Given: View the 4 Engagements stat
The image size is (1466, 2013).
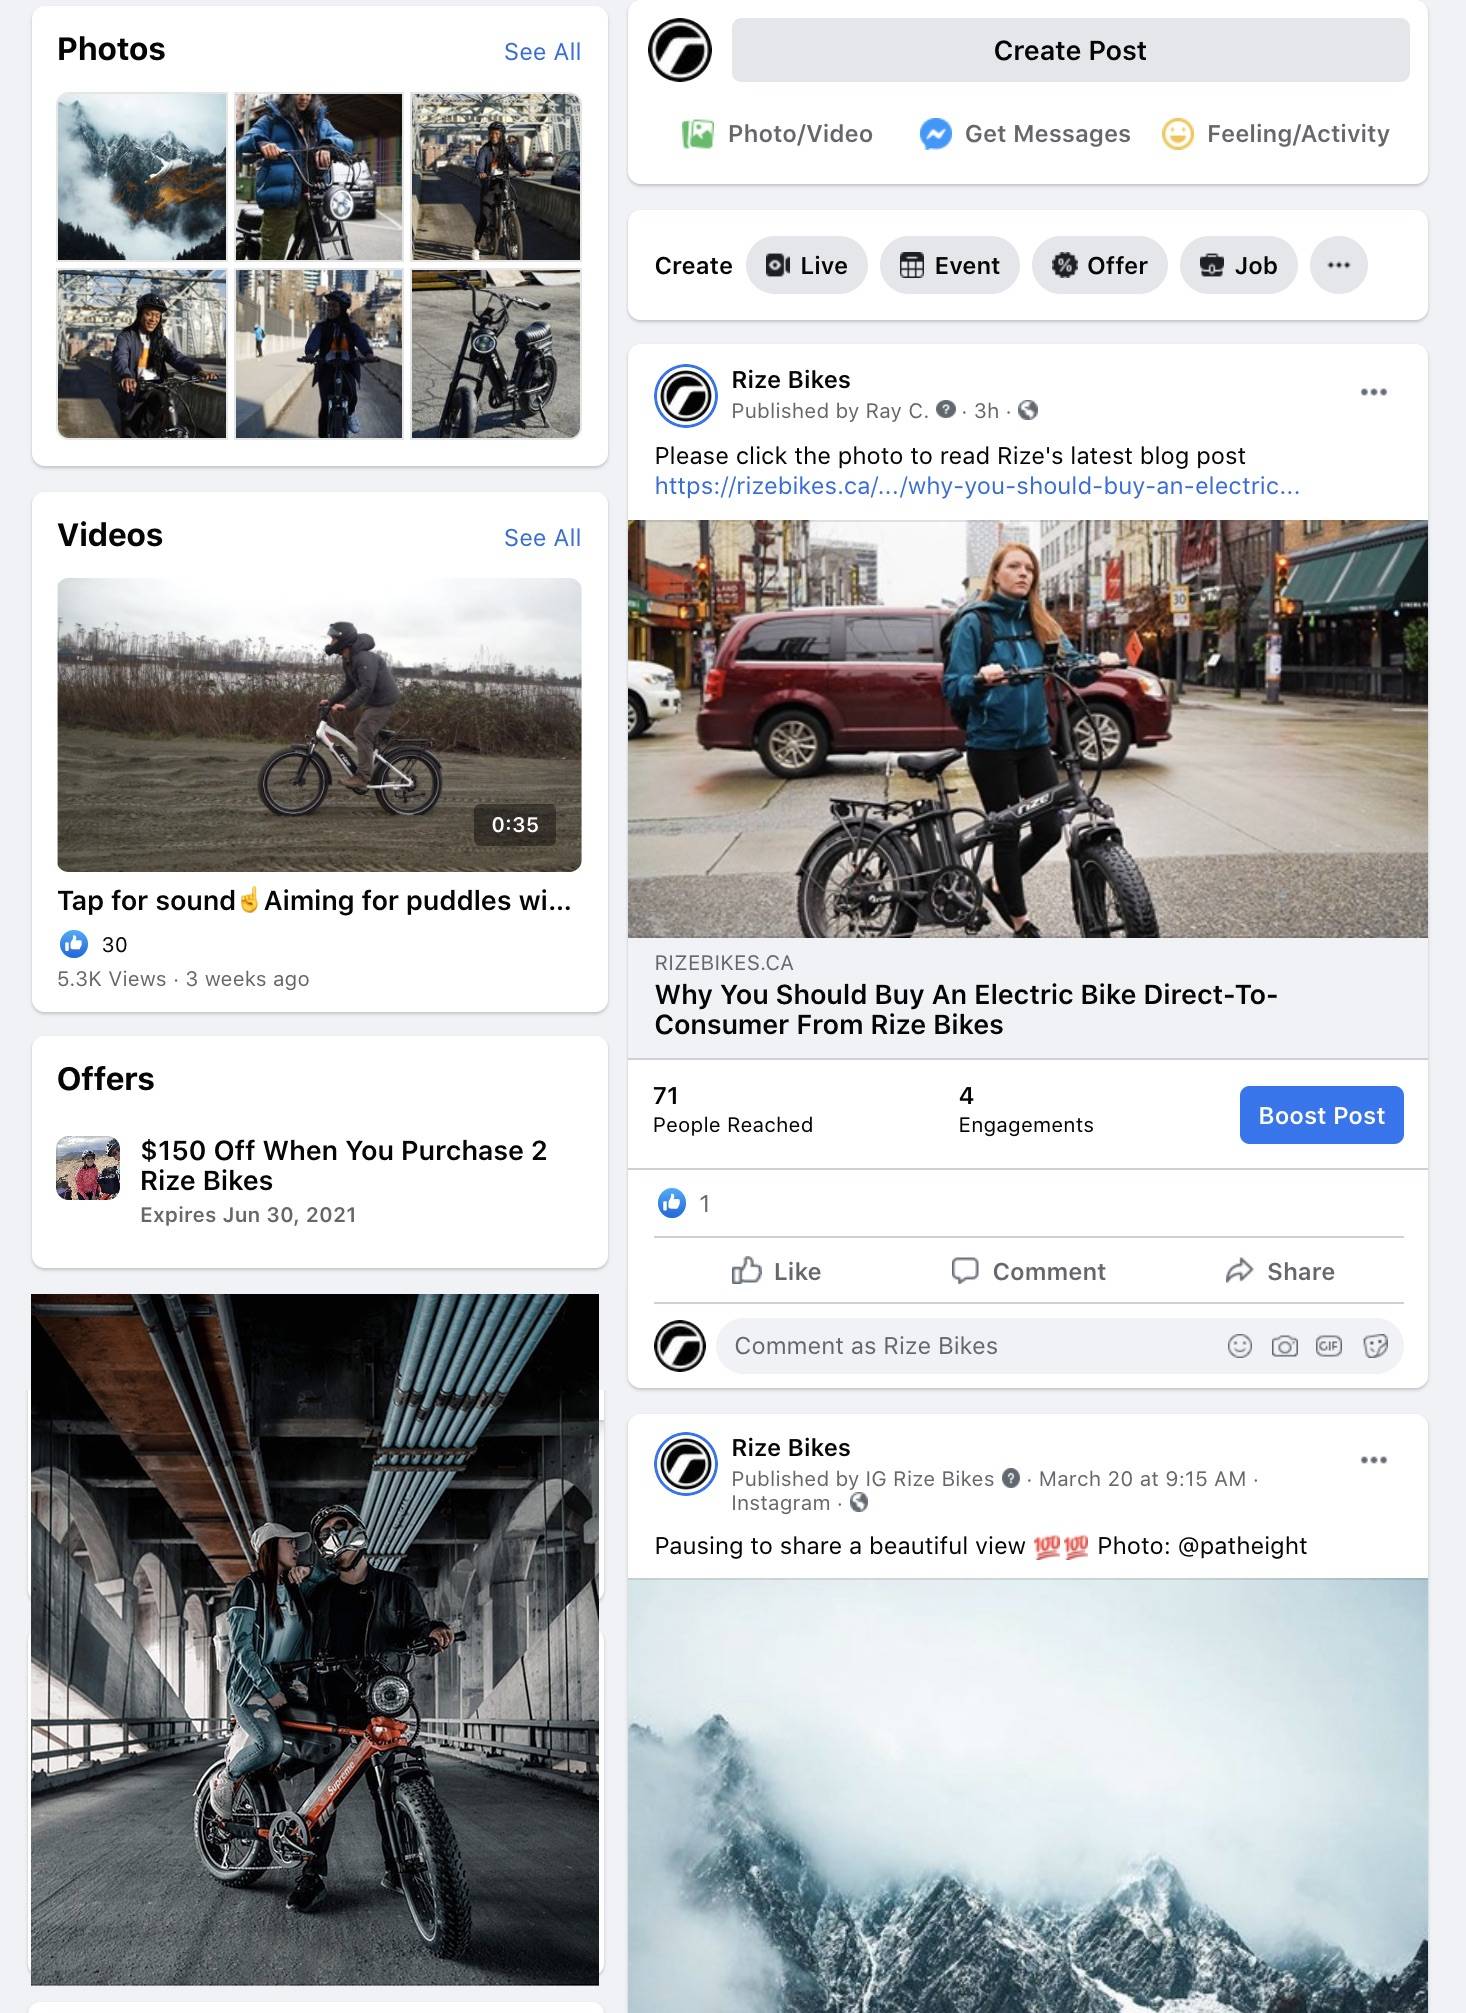Looking at the screenshot, I should click(1026, 1109).
